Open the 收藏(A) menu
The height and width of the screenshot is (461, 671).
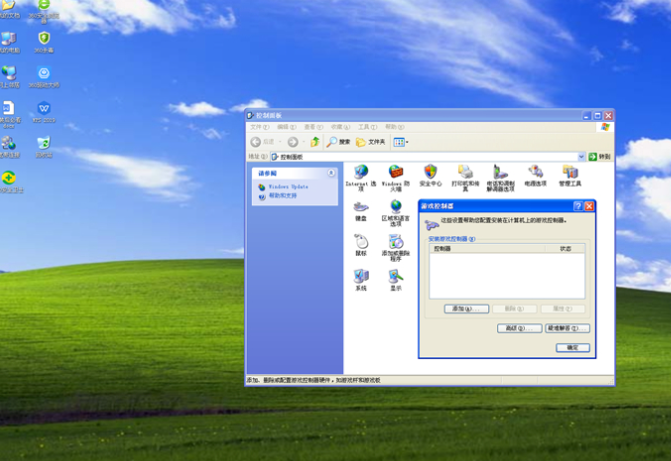340,127
